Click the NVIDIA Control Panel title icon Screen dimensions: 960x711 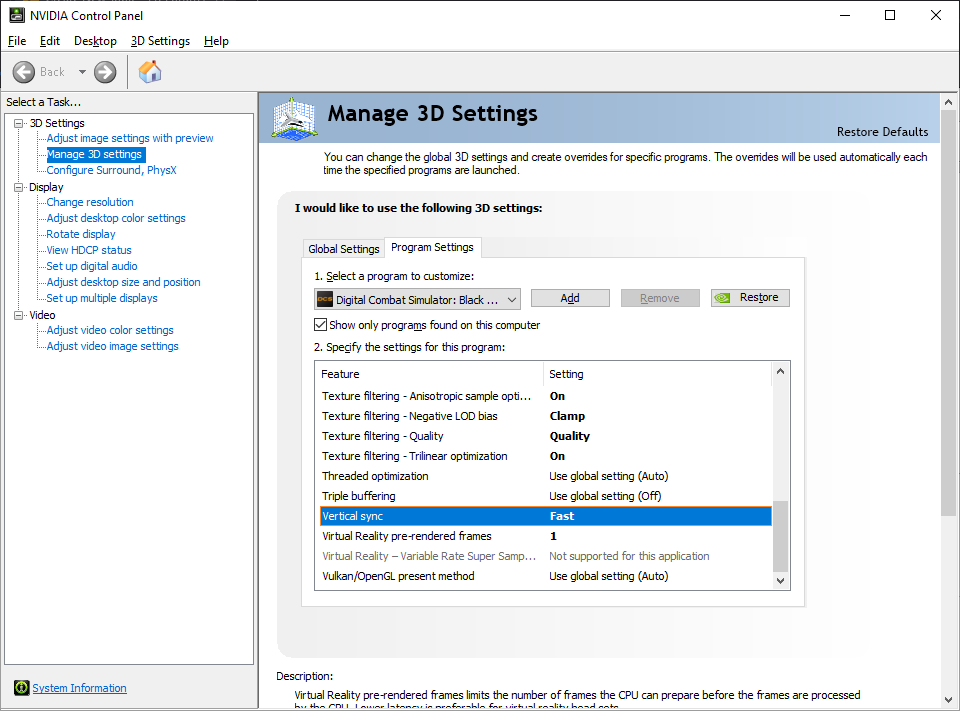(17, 15)
